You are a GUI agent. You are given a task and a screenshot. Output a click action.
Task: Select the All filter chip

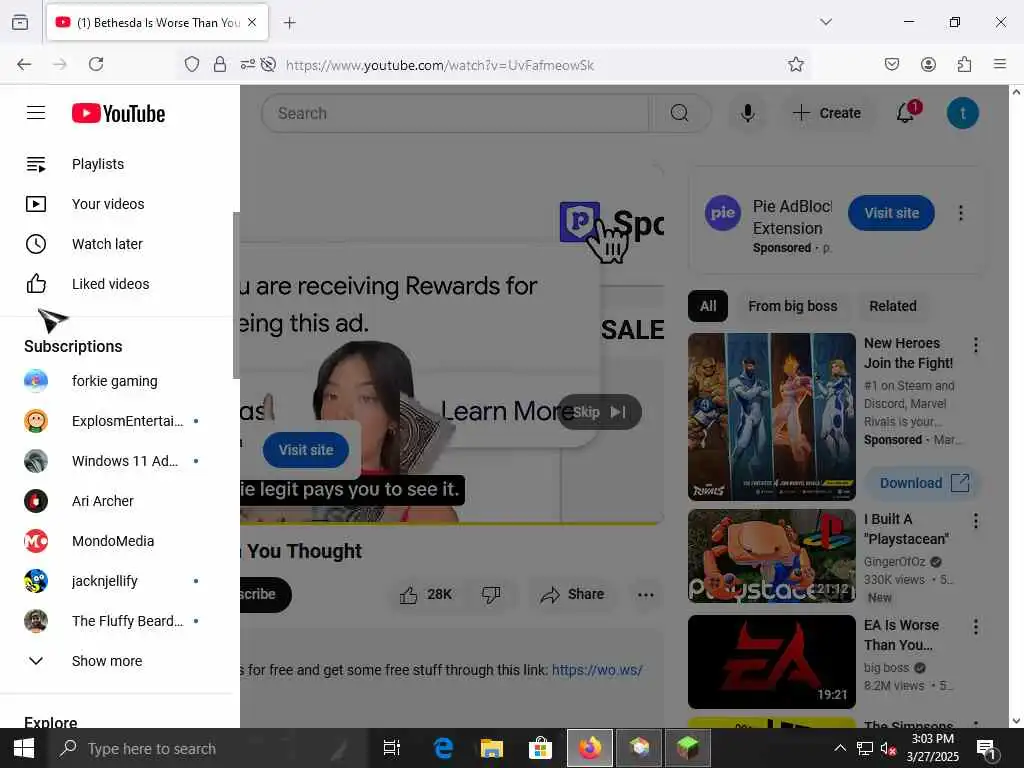pyautogui.click(x=708, y=306)
